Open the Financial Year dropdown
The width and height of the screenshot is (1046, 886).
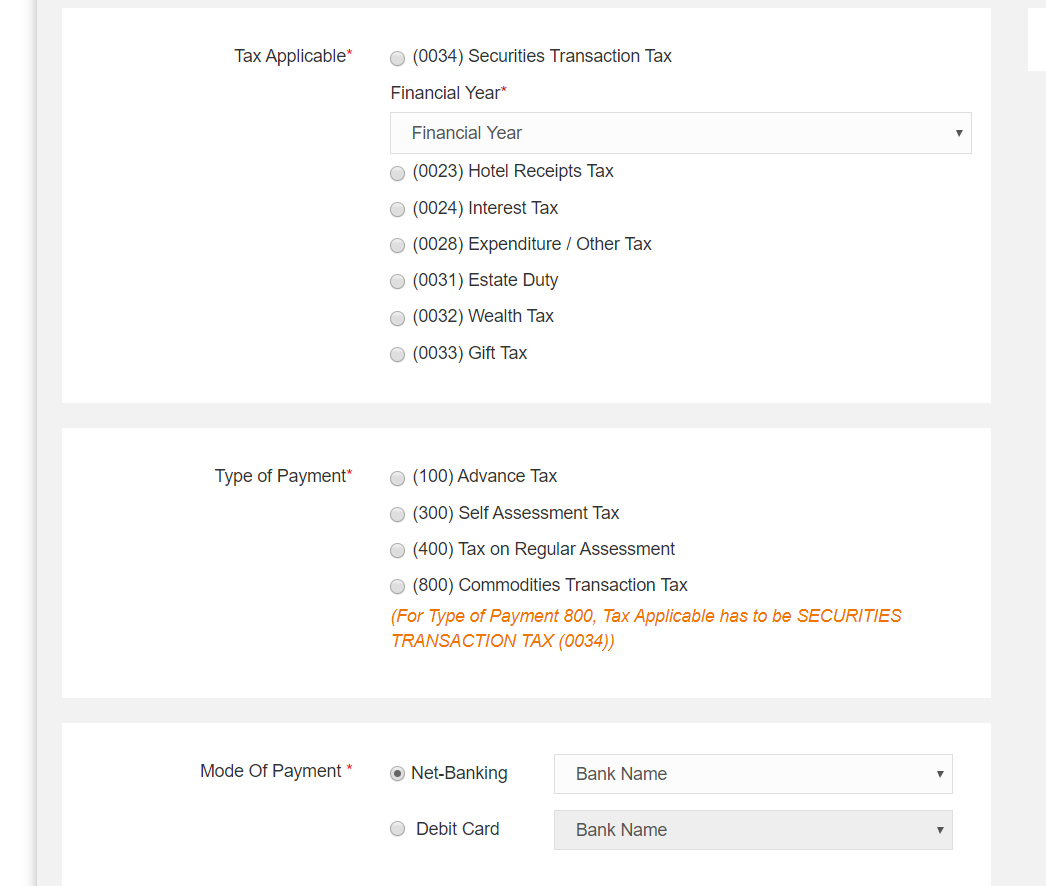click(x=680, y=132)
